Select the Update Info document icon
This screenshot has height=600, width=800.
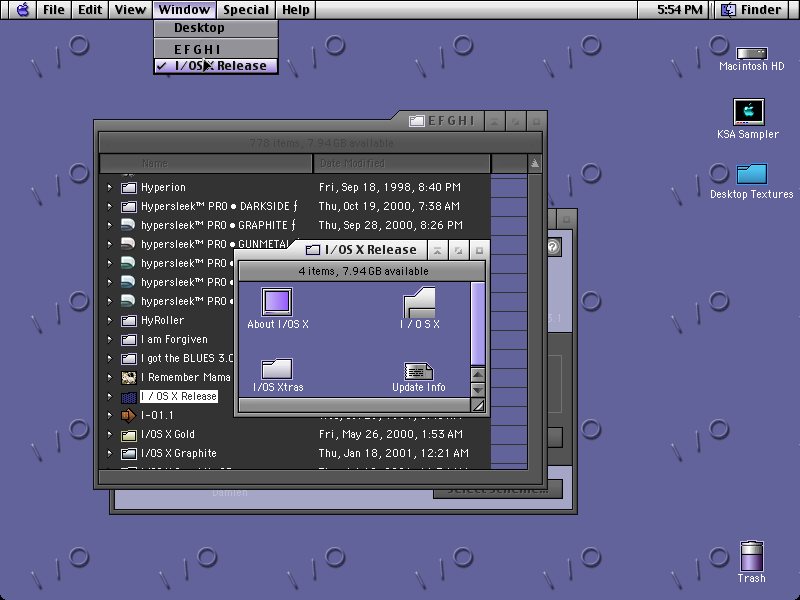[418, 371]
